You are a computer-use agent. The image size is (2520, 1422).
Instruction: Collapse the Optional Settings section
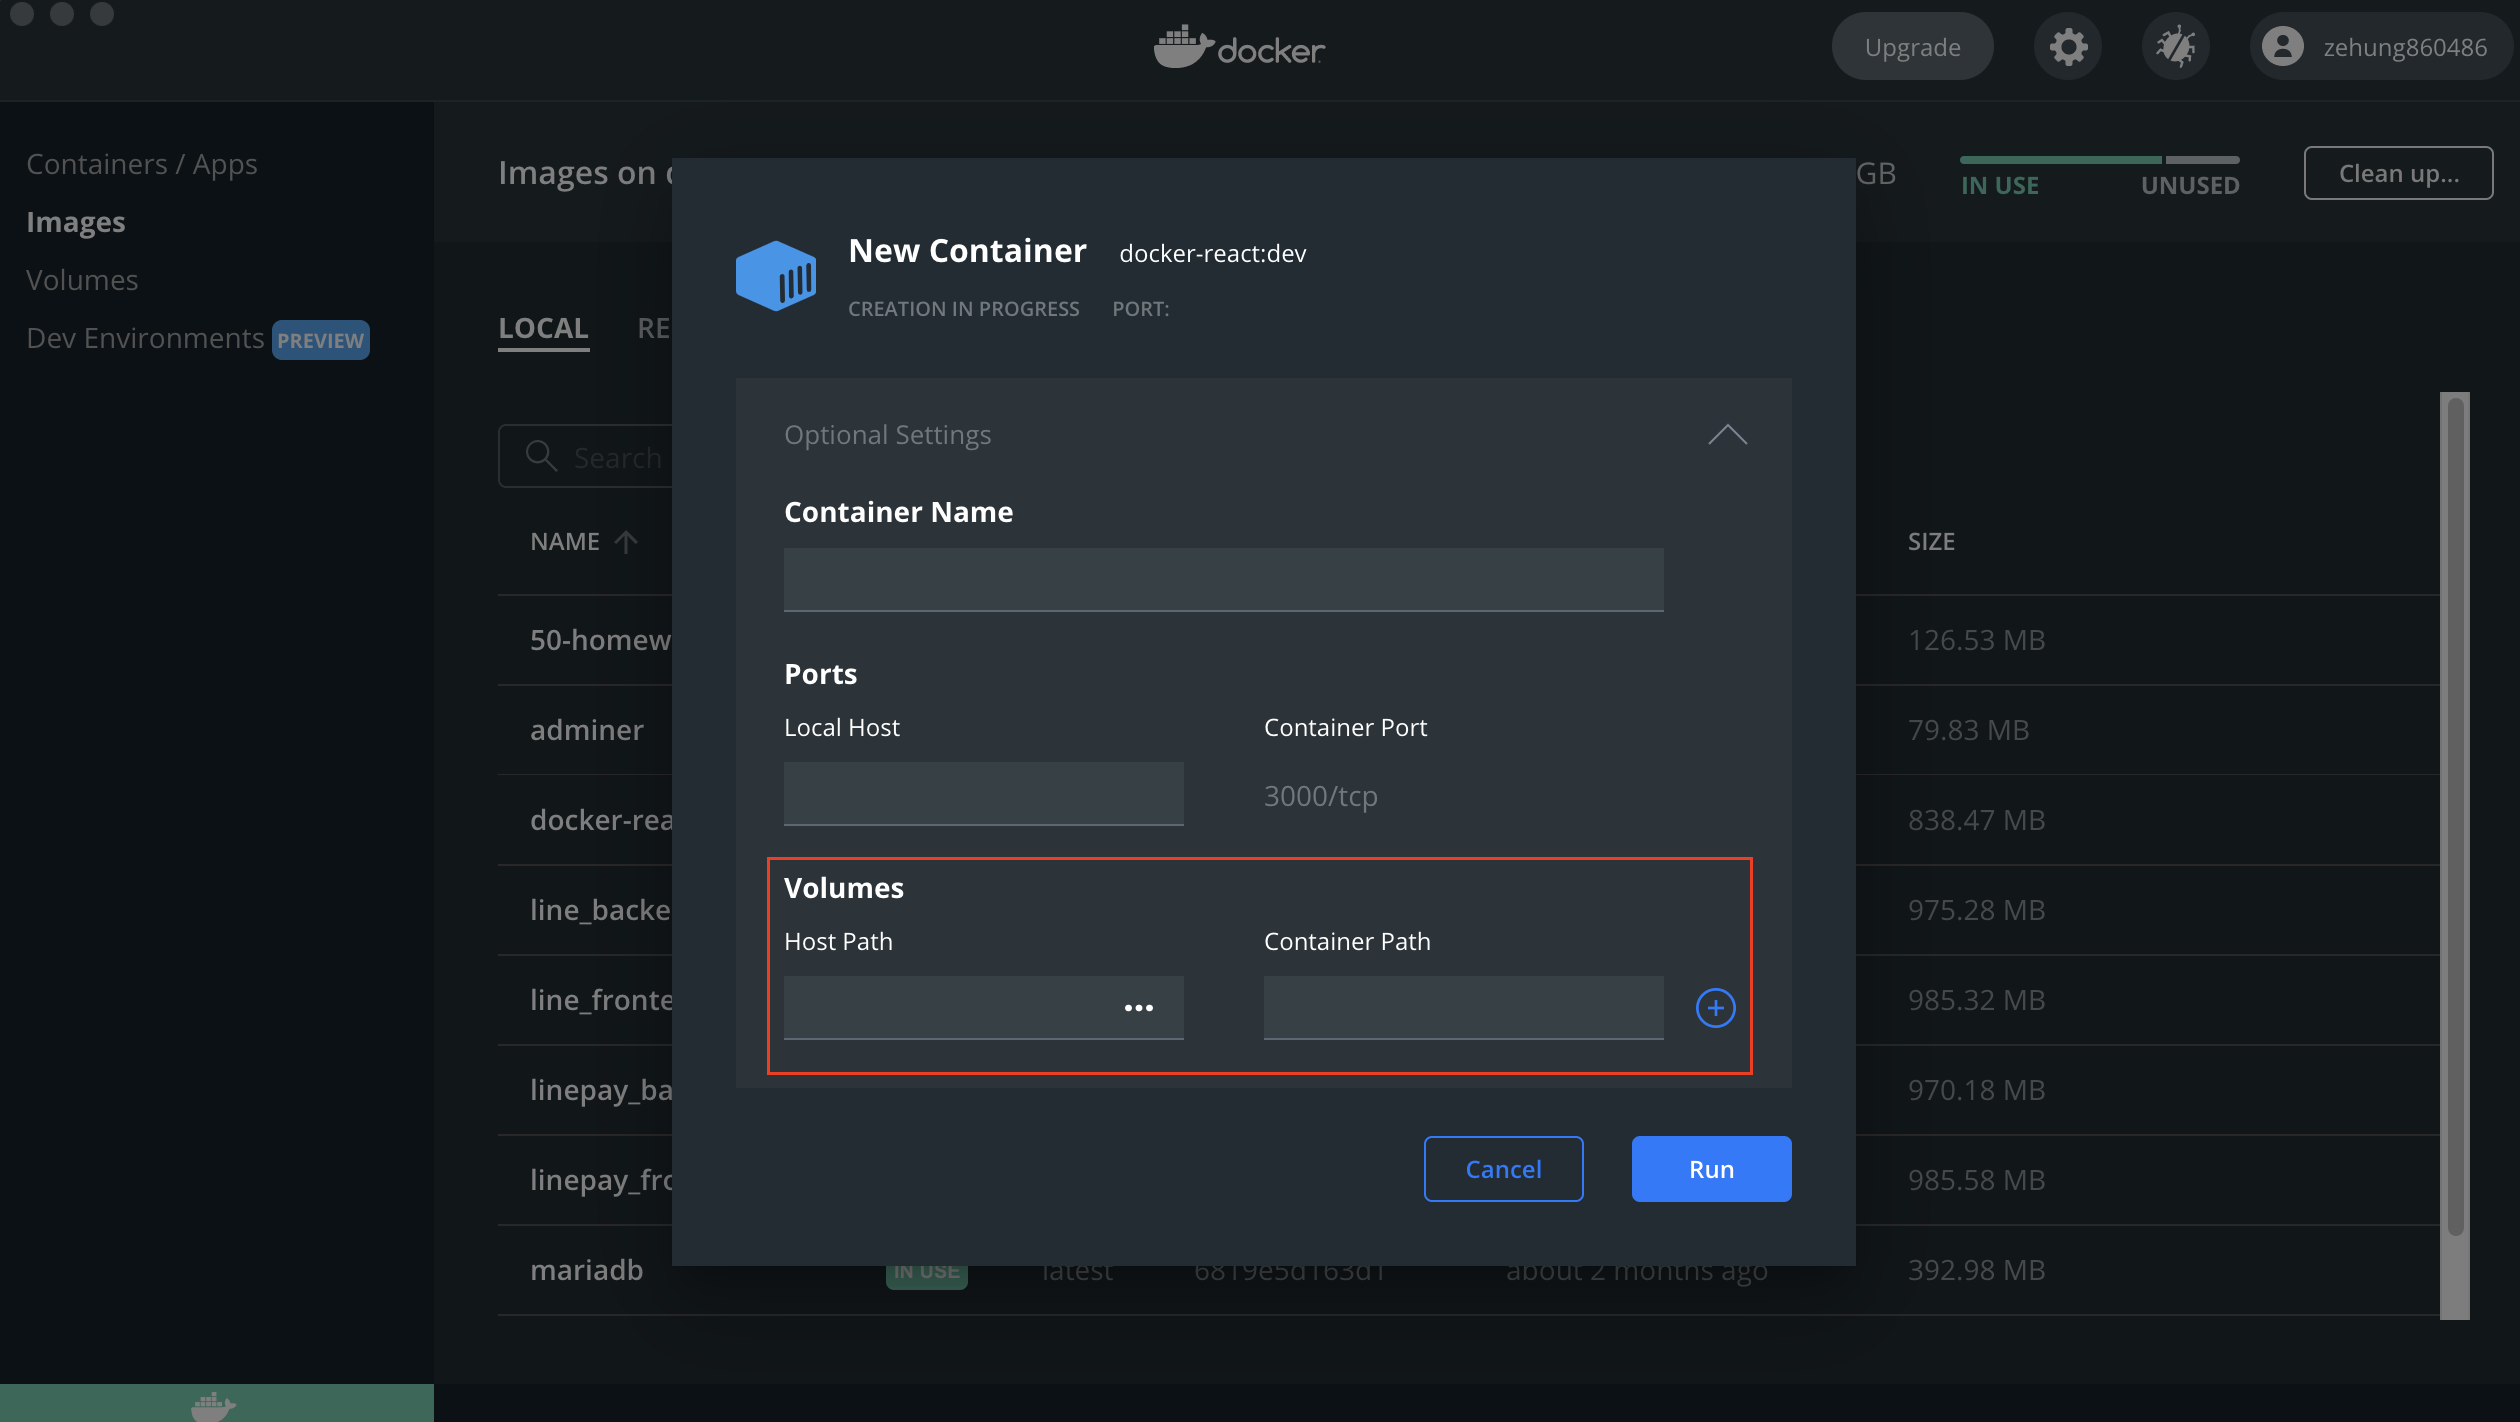coord(1727,434)
